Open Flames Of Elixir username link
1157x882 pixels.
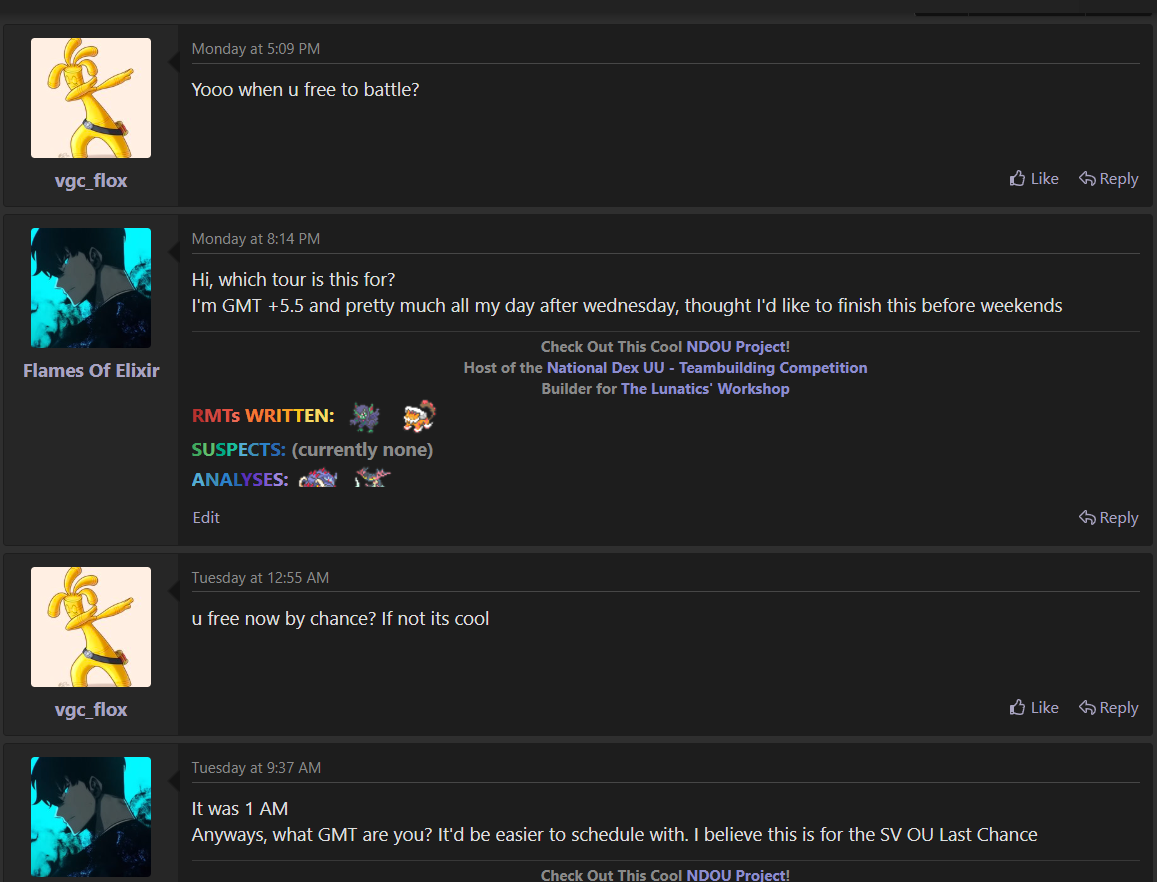(91, 371)
